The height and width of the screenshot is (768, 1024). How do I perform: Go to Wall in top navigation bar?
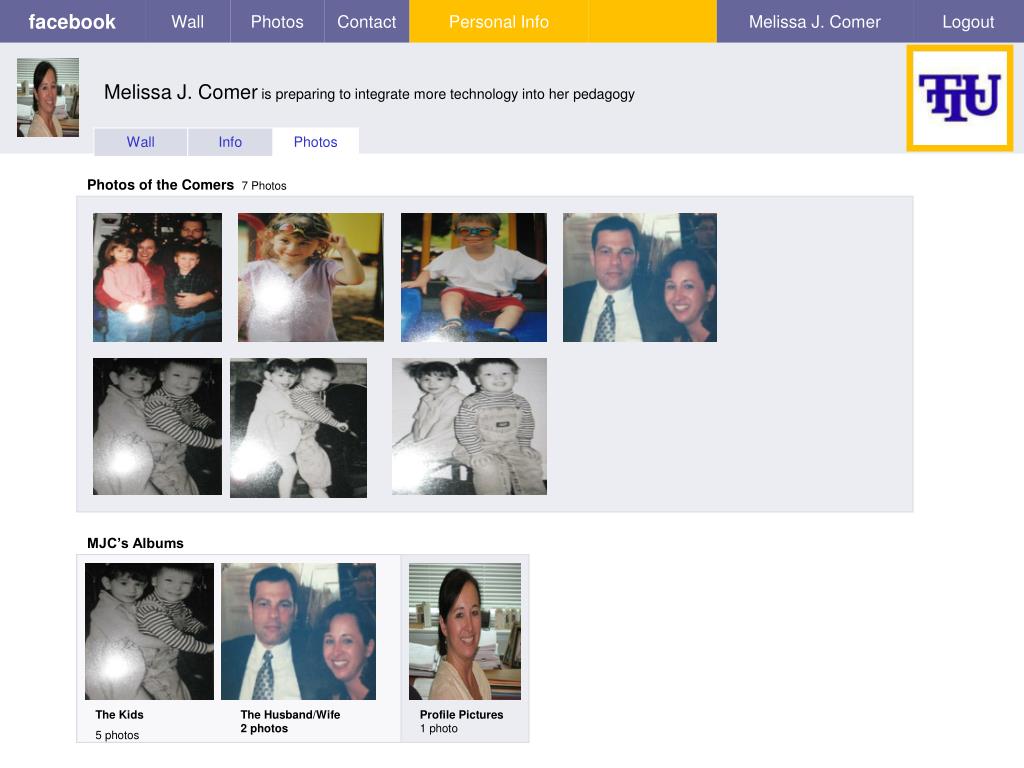pos(187,22)
